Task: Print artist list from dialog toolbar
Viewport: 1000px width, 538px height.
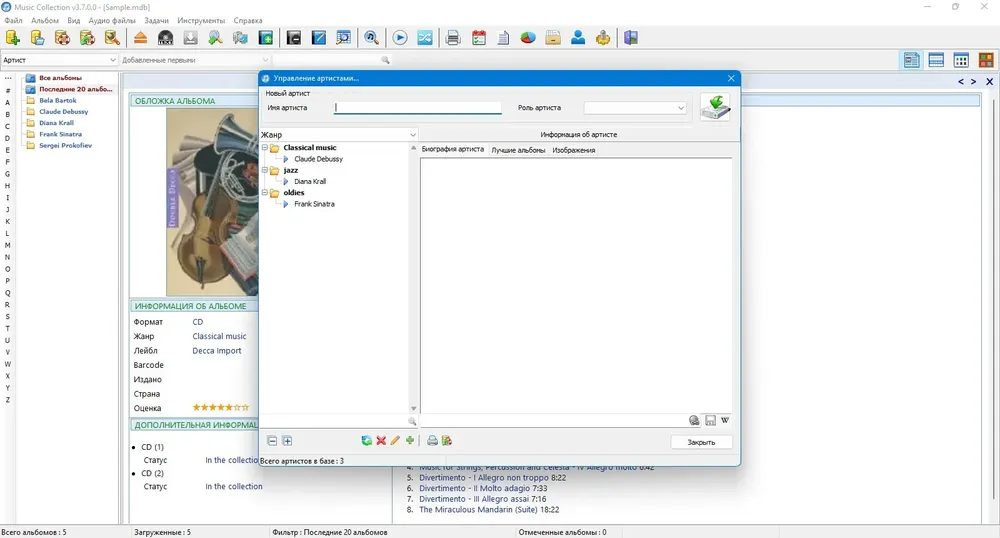Action: (x=432, y=440)
